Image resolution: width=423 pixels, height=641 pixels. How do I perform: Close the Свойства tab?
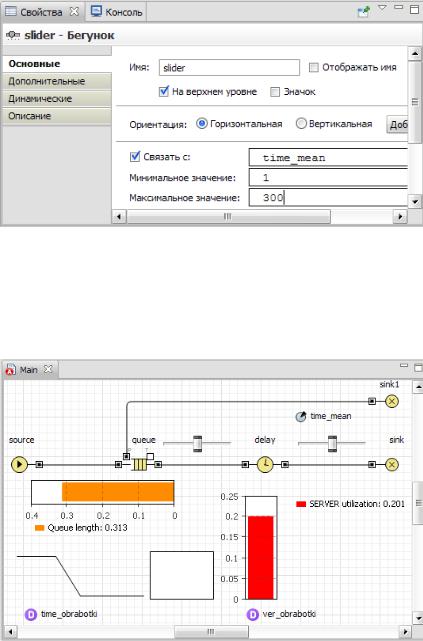tap(74, 11)
